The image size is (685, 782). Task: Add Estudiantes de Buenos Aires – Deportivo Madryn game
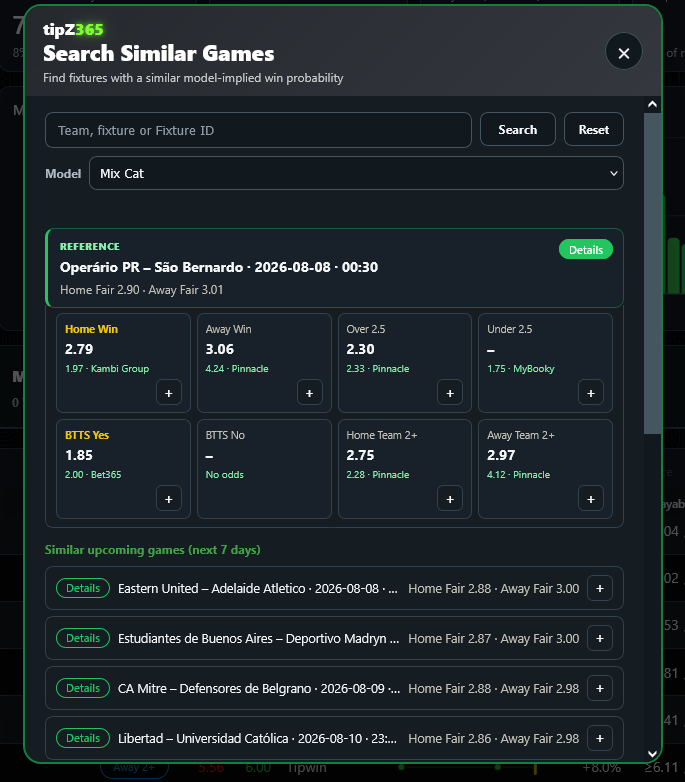tap(600, 638)
